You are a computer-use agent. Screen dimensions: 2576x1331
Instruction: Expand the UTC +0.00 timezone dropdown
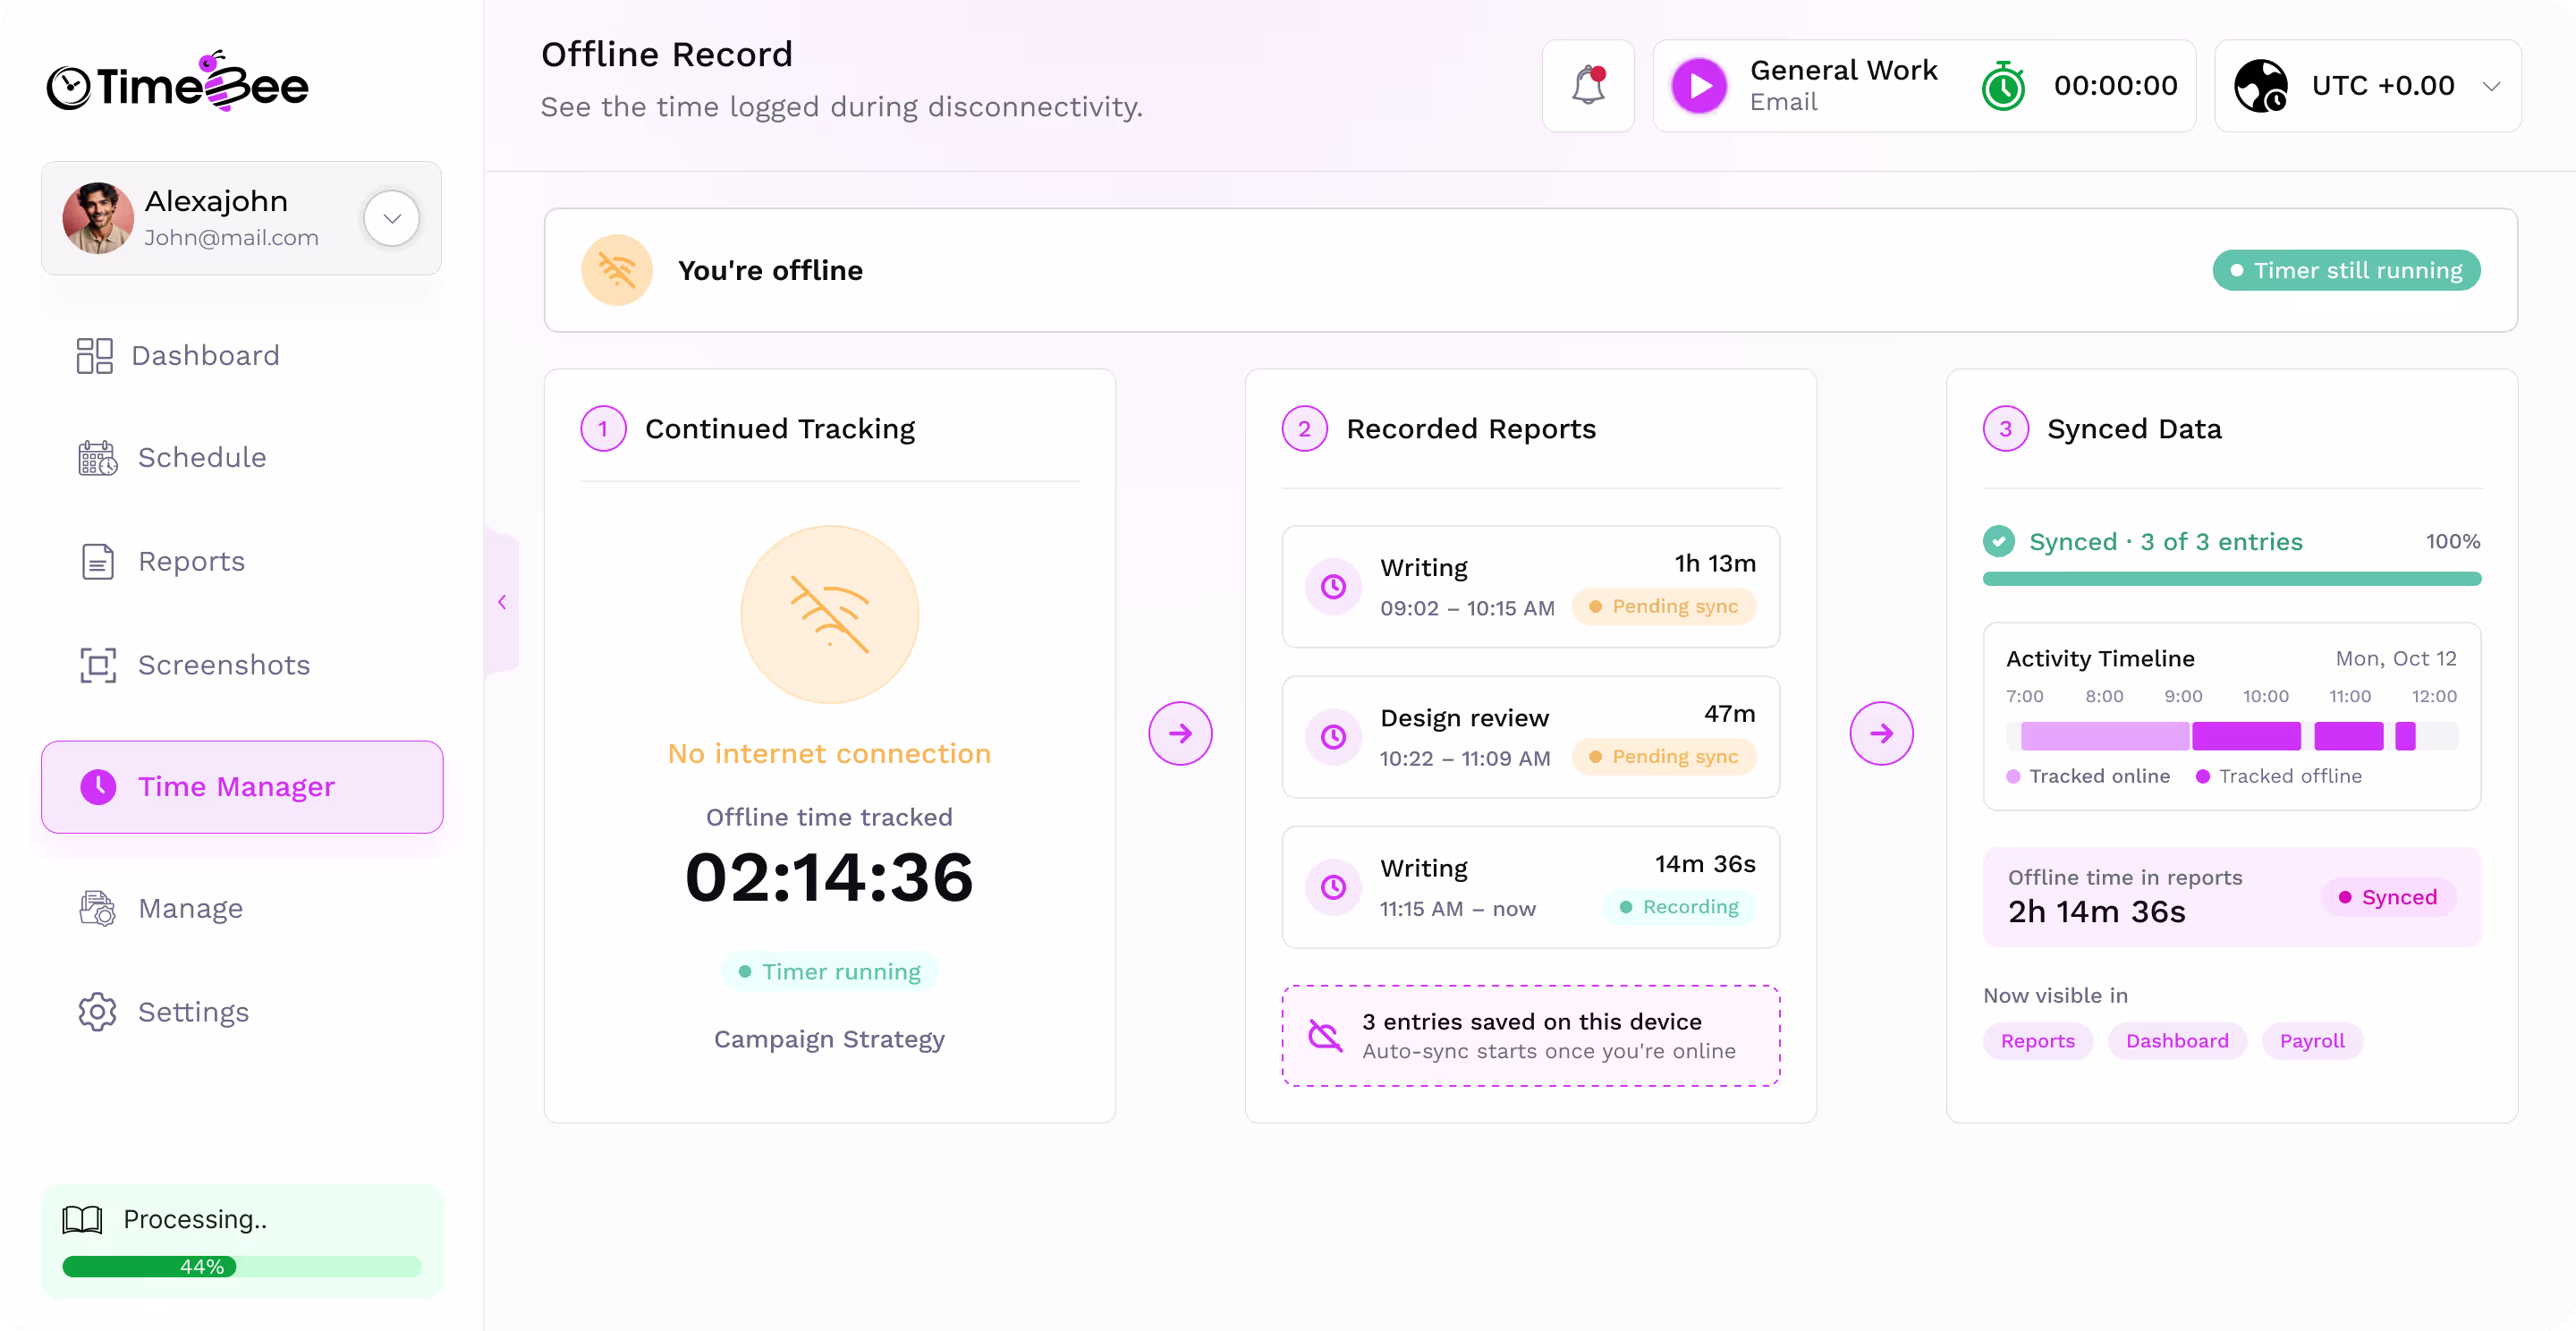(2491, 86)
